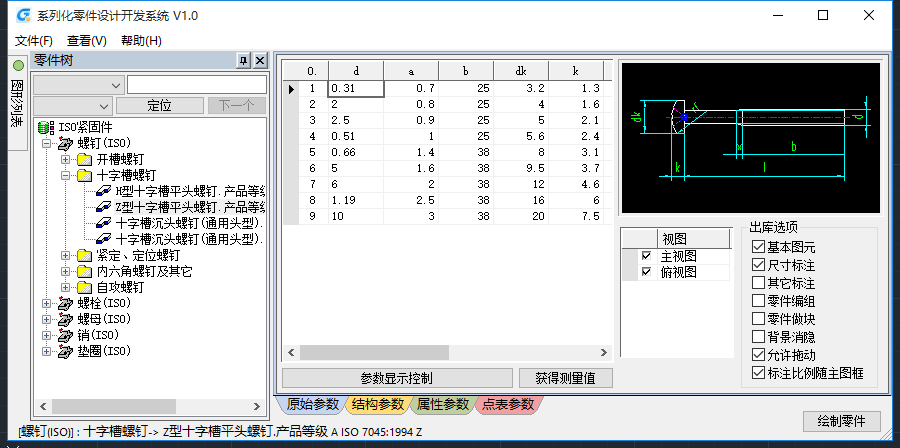Click the 垫圈(ISO) category icon
Viewport: 900px width, 448px height.
click(65, 351)
